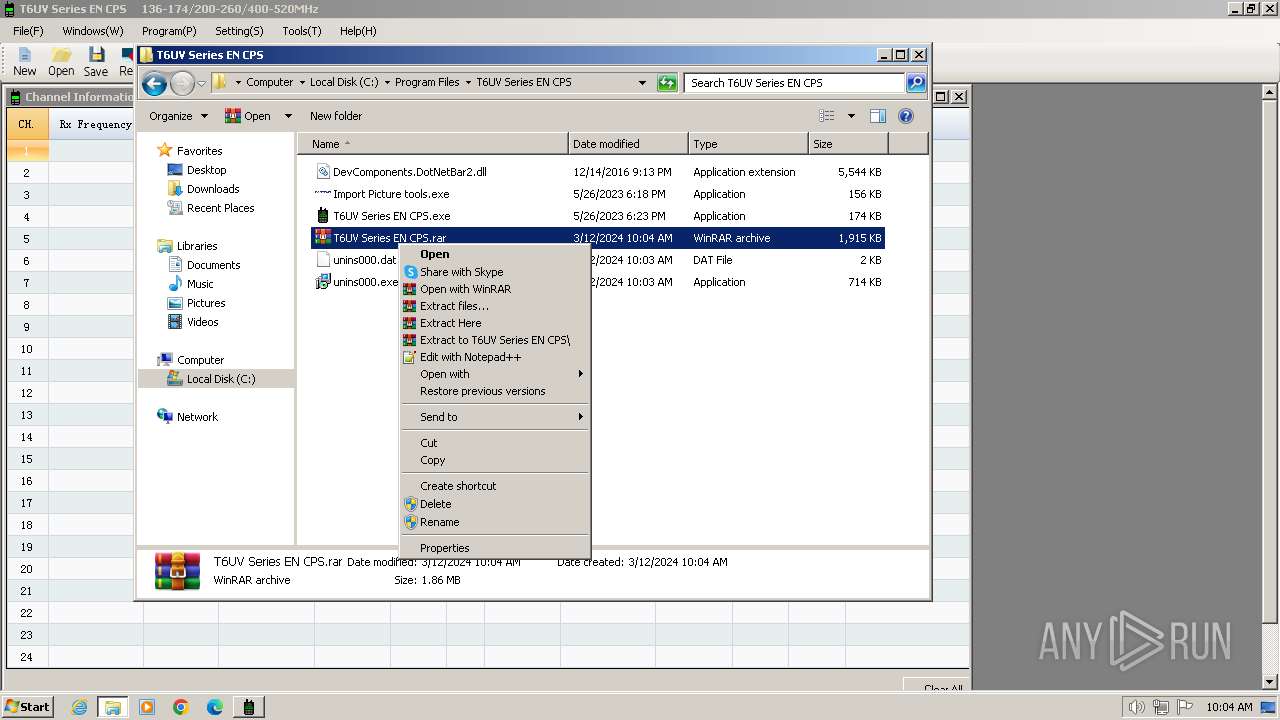1280x720 pixels.
Task: Select Restore previous versions
Action: (494, 391)
